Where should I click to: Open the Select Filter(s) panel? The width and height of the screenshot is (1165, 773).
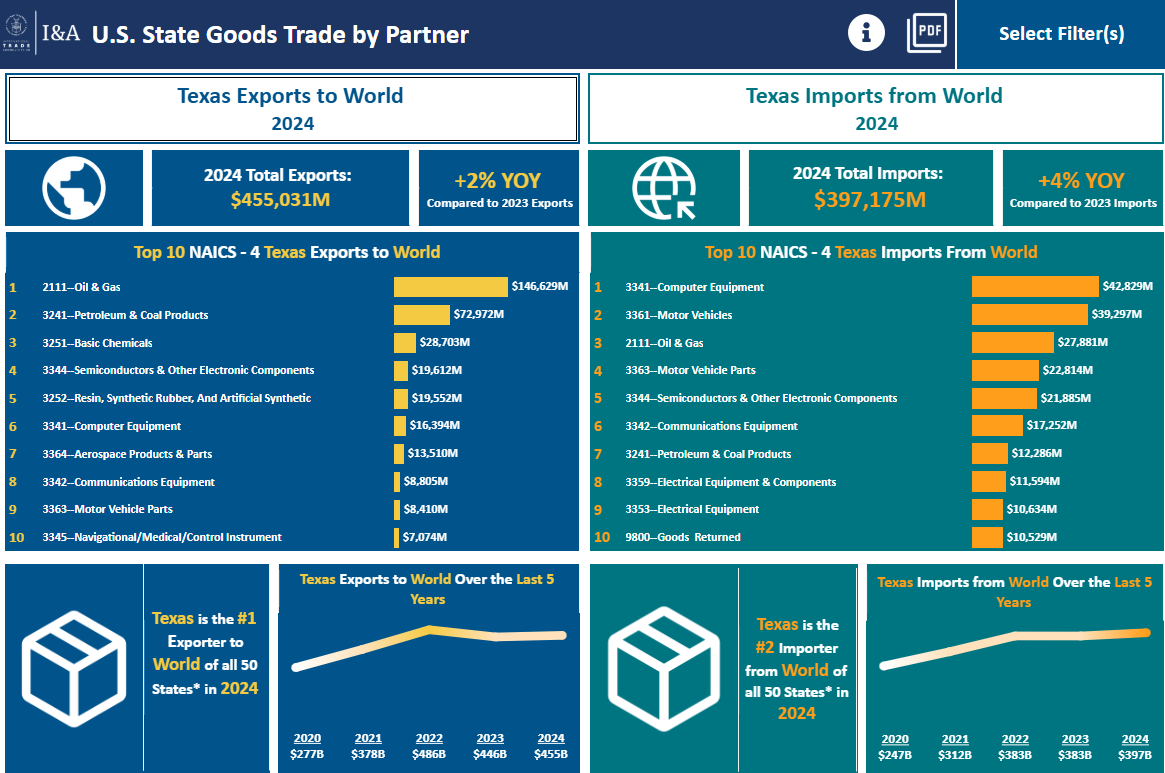click(1060, 33)
